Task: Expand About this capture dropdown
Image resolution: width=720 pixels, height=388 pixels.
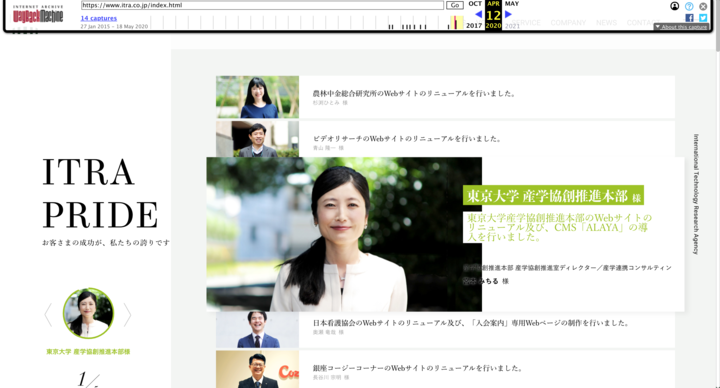Action: point(681,27)
